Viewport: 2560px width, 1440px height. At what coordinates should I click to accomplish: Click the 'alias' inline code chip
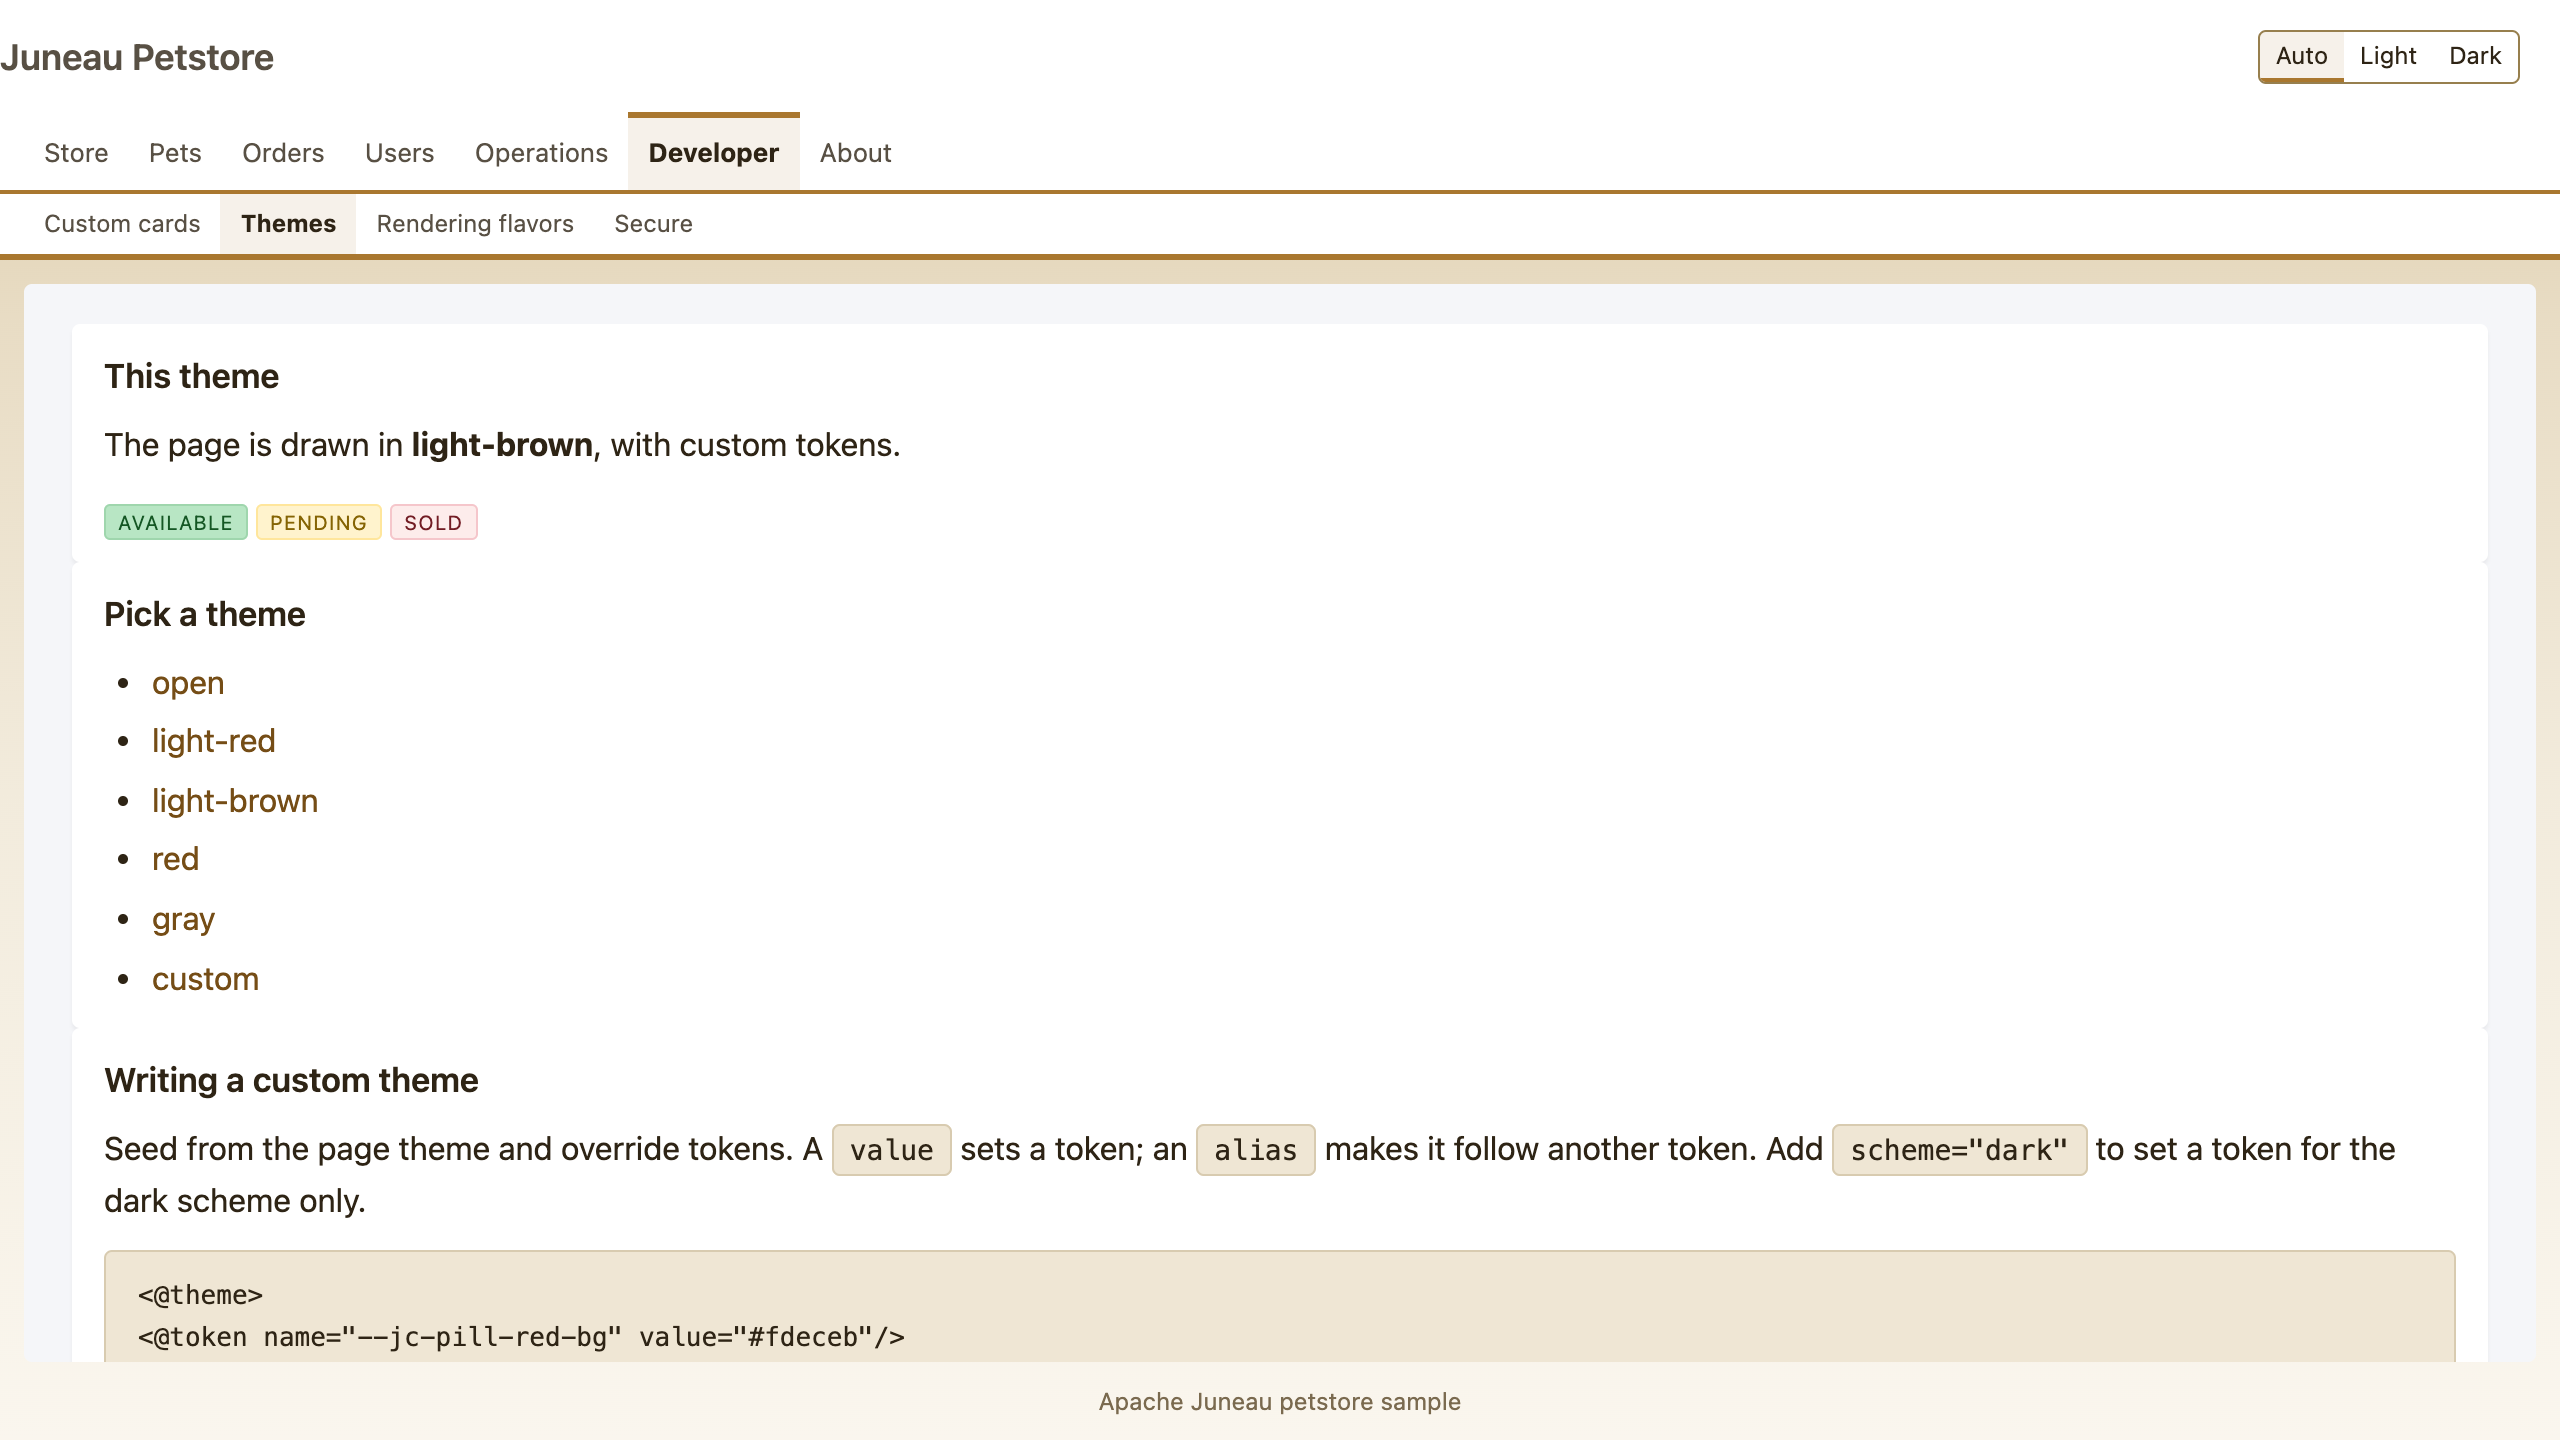(1256, 1150)
